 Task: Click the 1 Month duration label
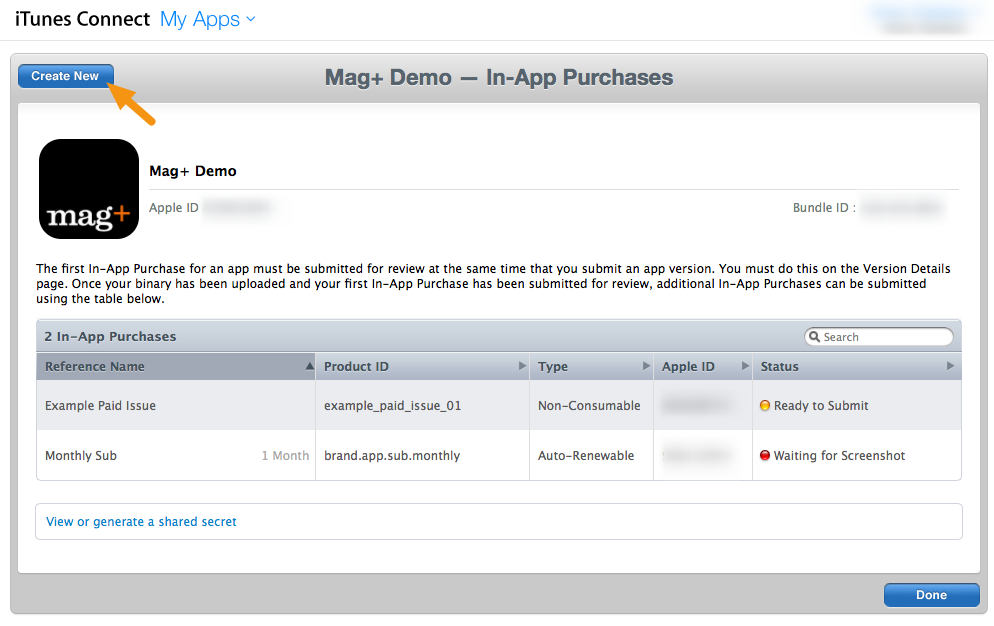coord(285,455)
